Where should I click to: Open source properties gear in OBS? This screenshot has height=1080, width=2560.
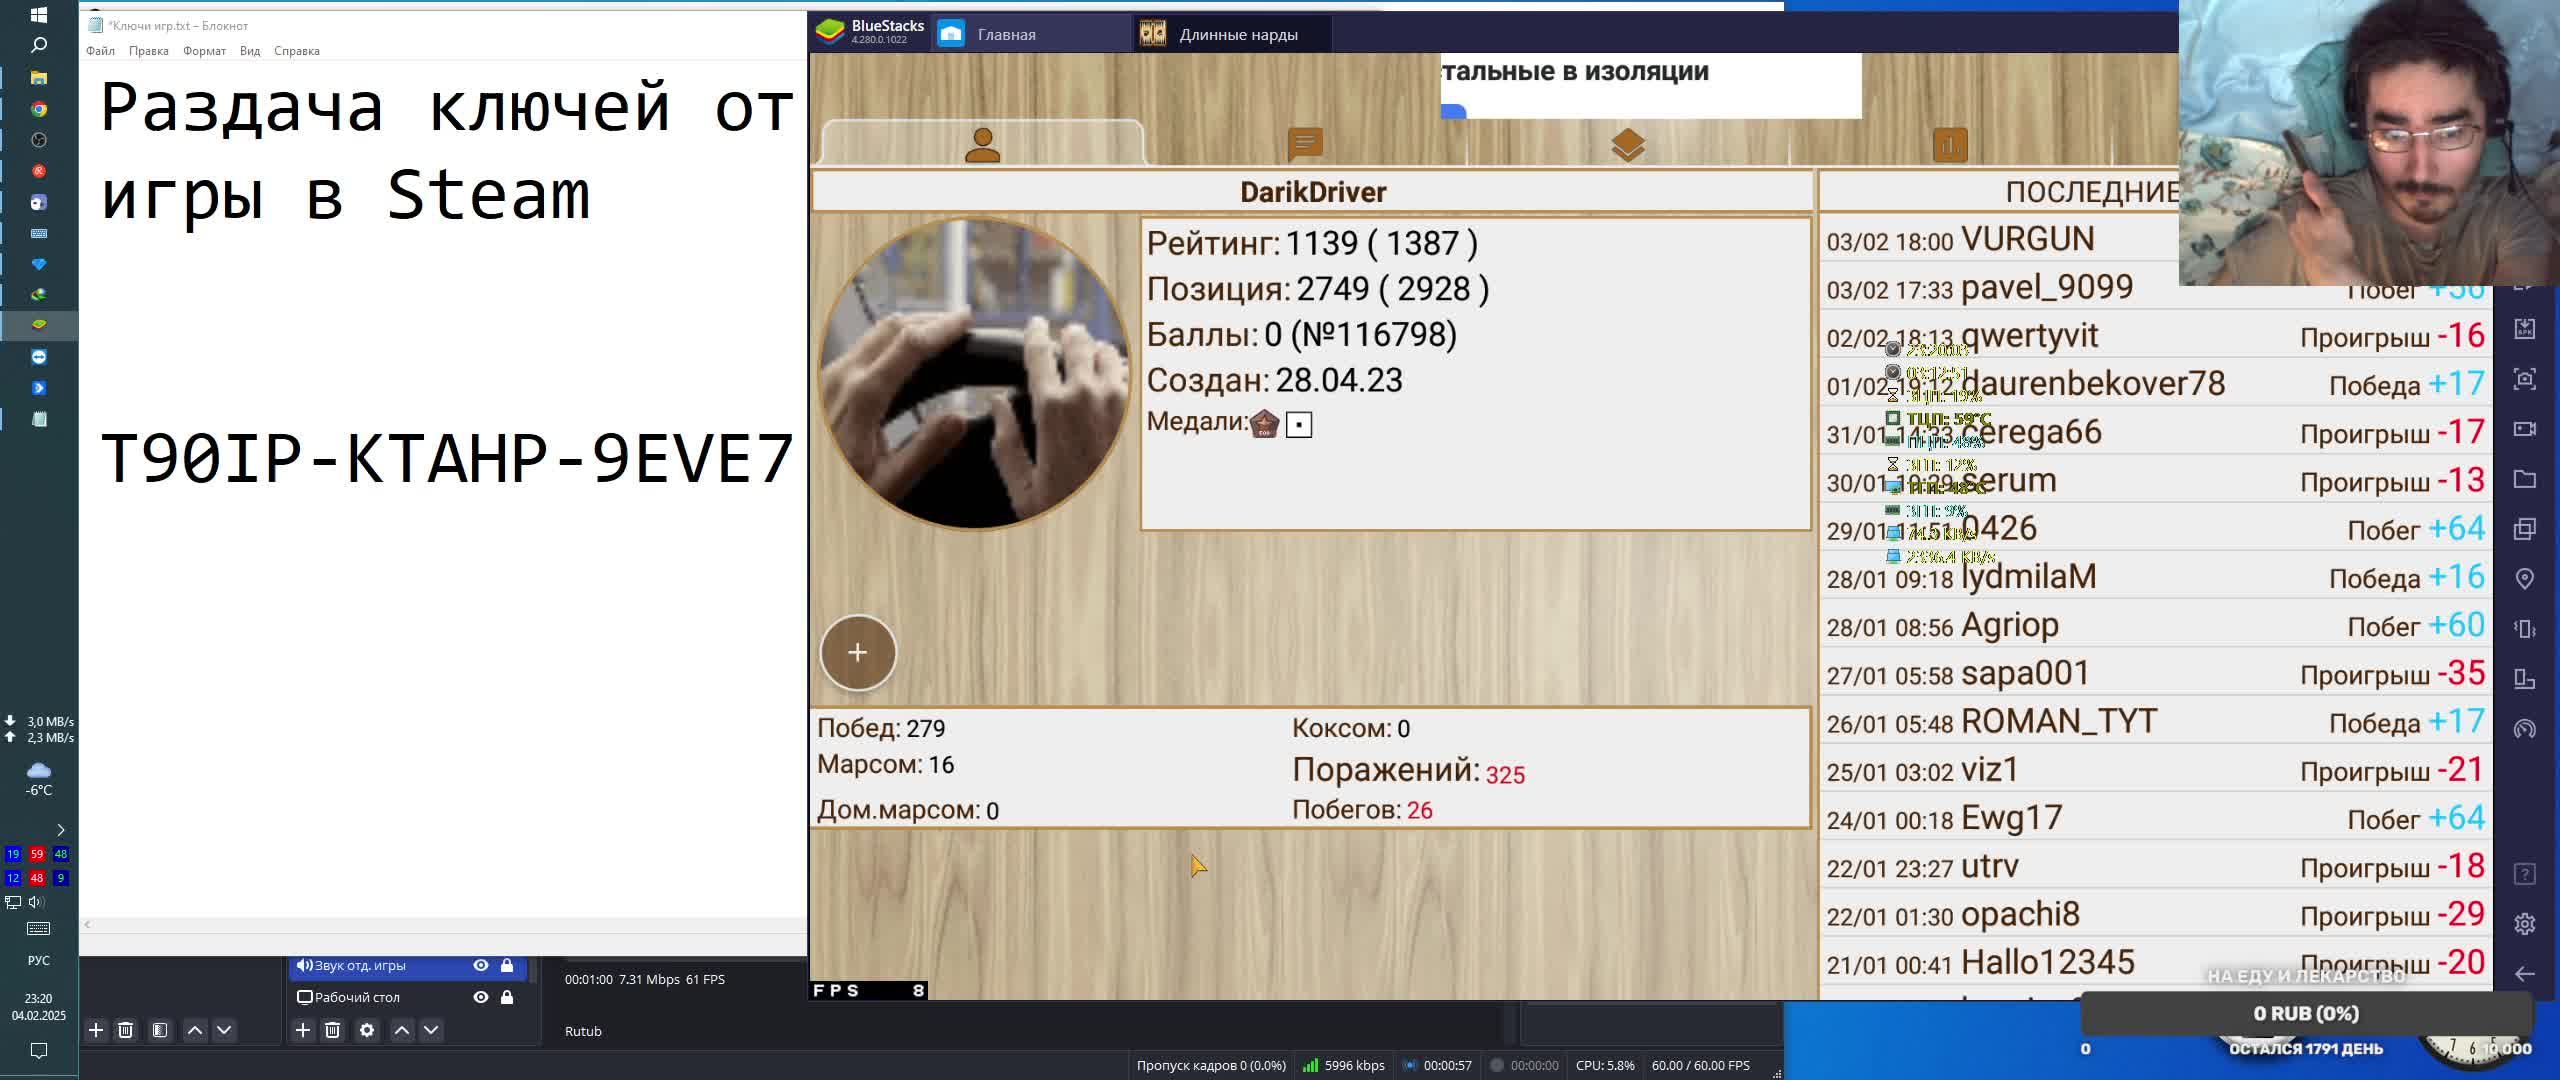pyautogui.click(x=367, y=1030)
